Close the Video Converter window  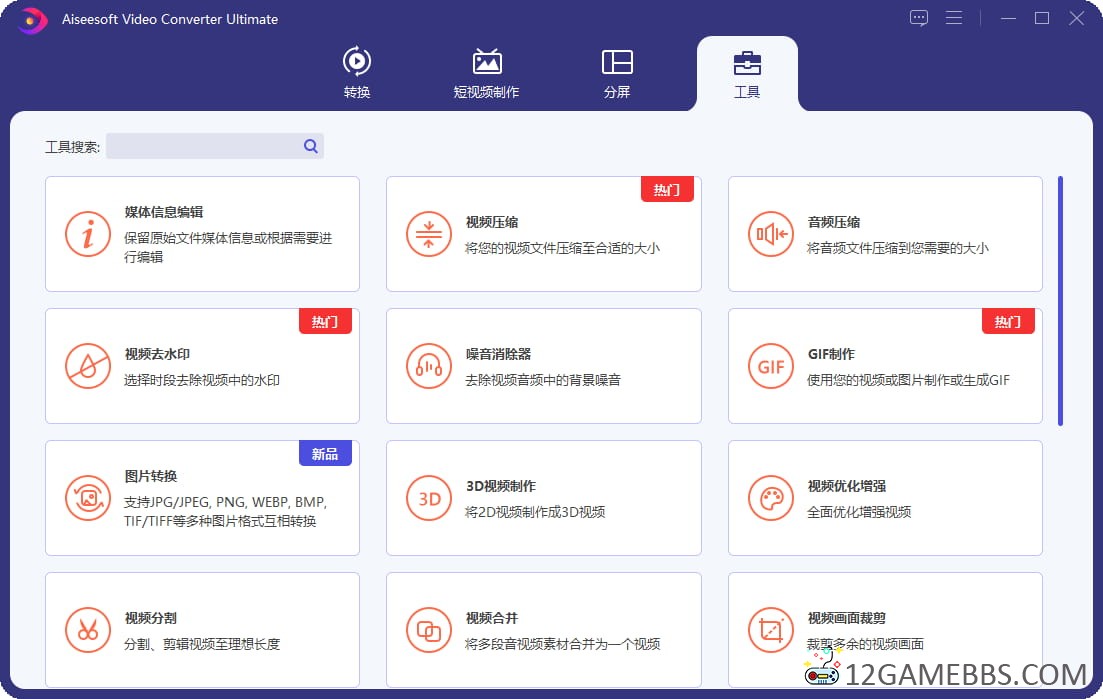pyautogui.click(x=1076, y=18)
